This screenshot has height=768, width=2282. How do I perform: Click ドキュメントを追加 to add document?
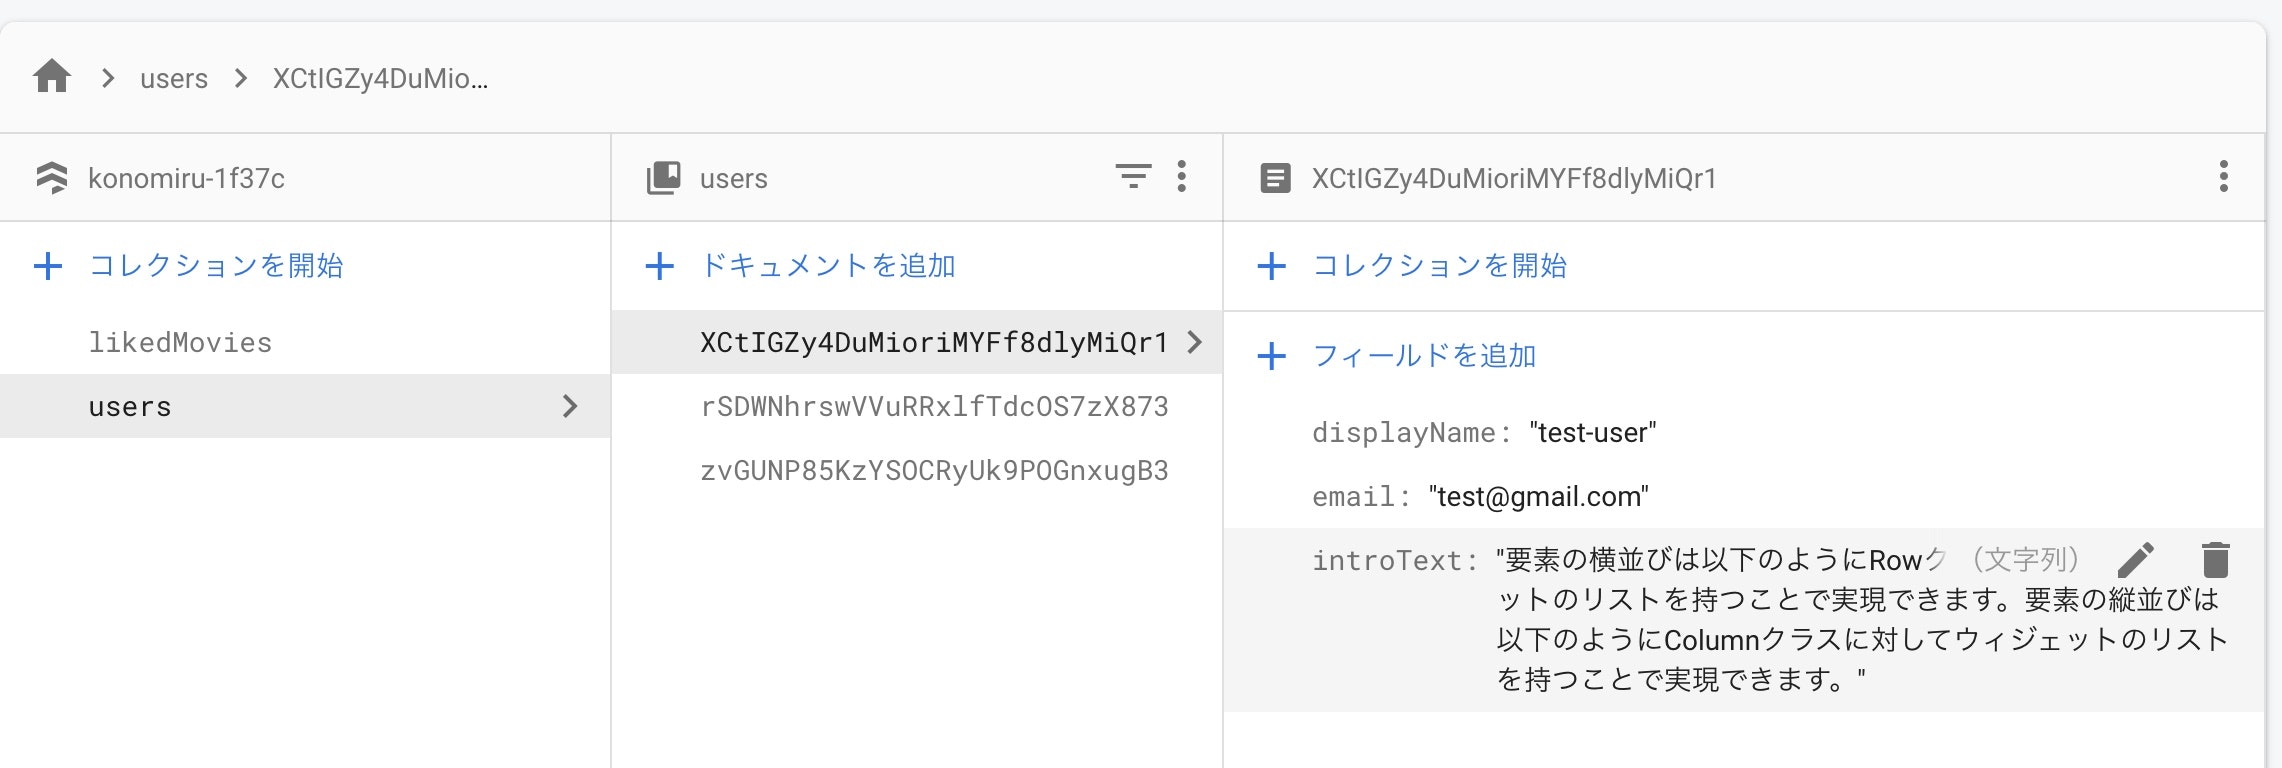[800, 266]
